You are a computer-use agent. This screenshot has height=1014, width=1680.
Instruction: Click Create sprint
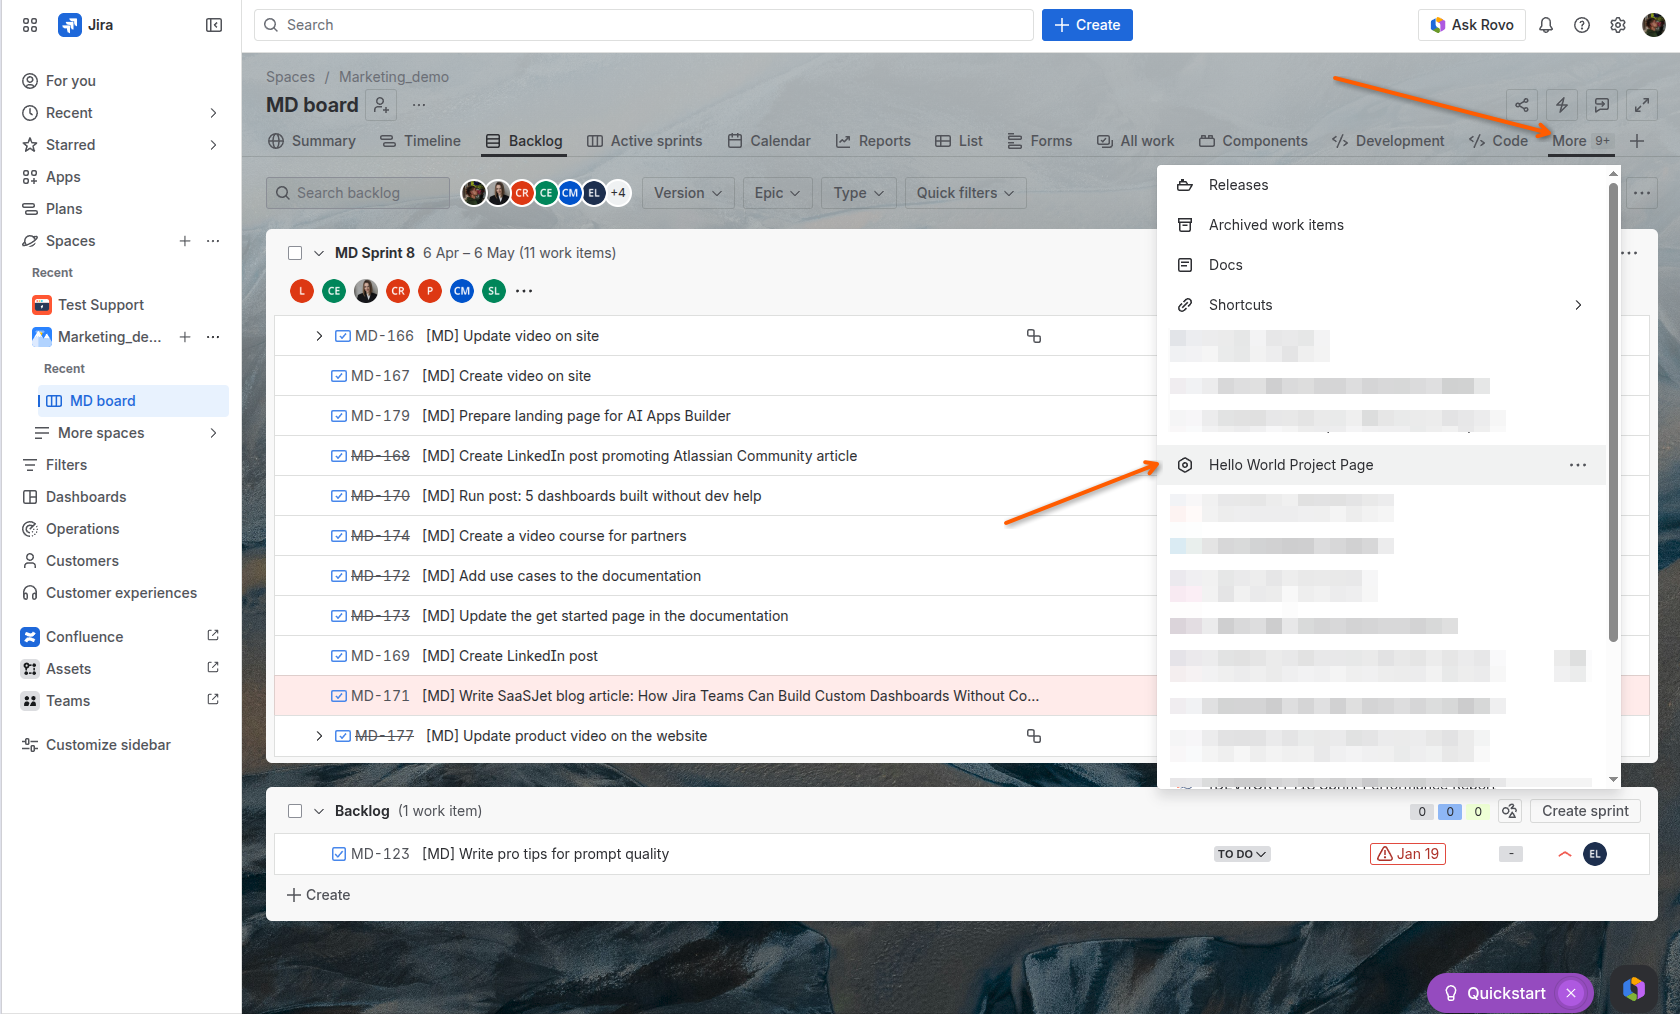(x=1585, y=811)
